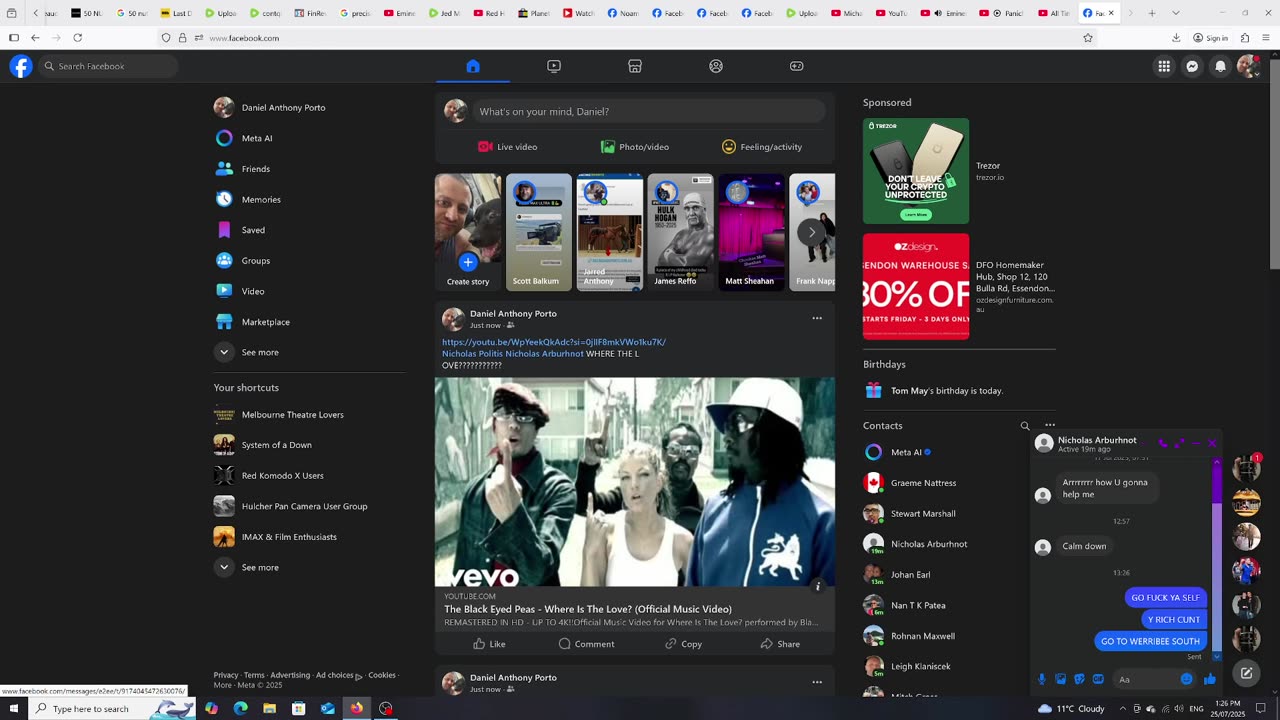Open Red Komodo X Users shortcut
The width and height of the screenshot is (1280, 720).
308,475
